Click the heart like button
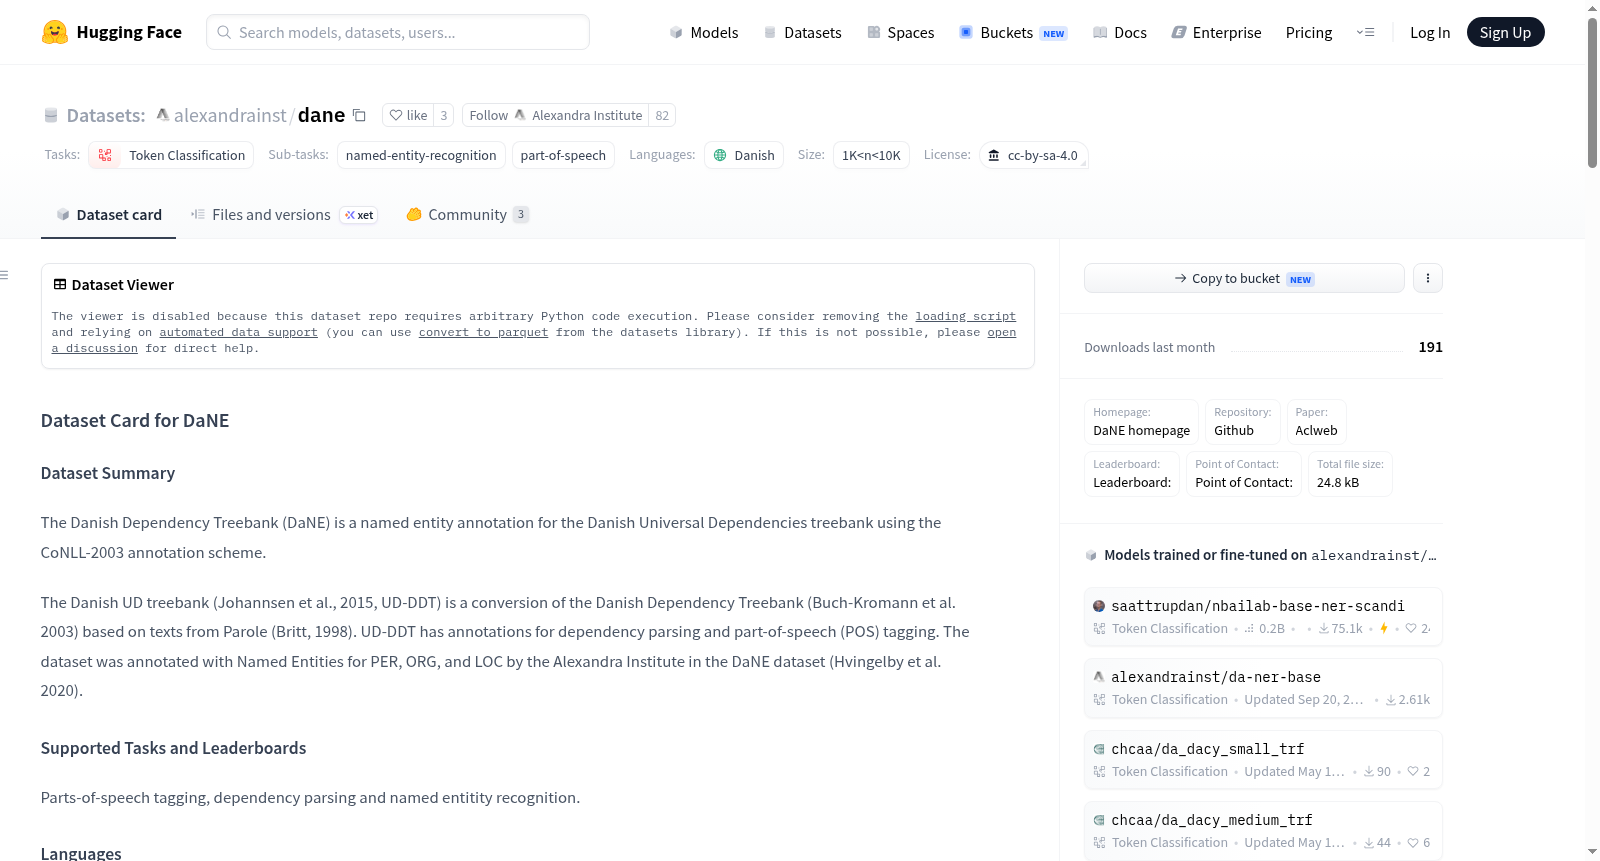The height and width of the screenshot is (861, 1600). (408, 115)
